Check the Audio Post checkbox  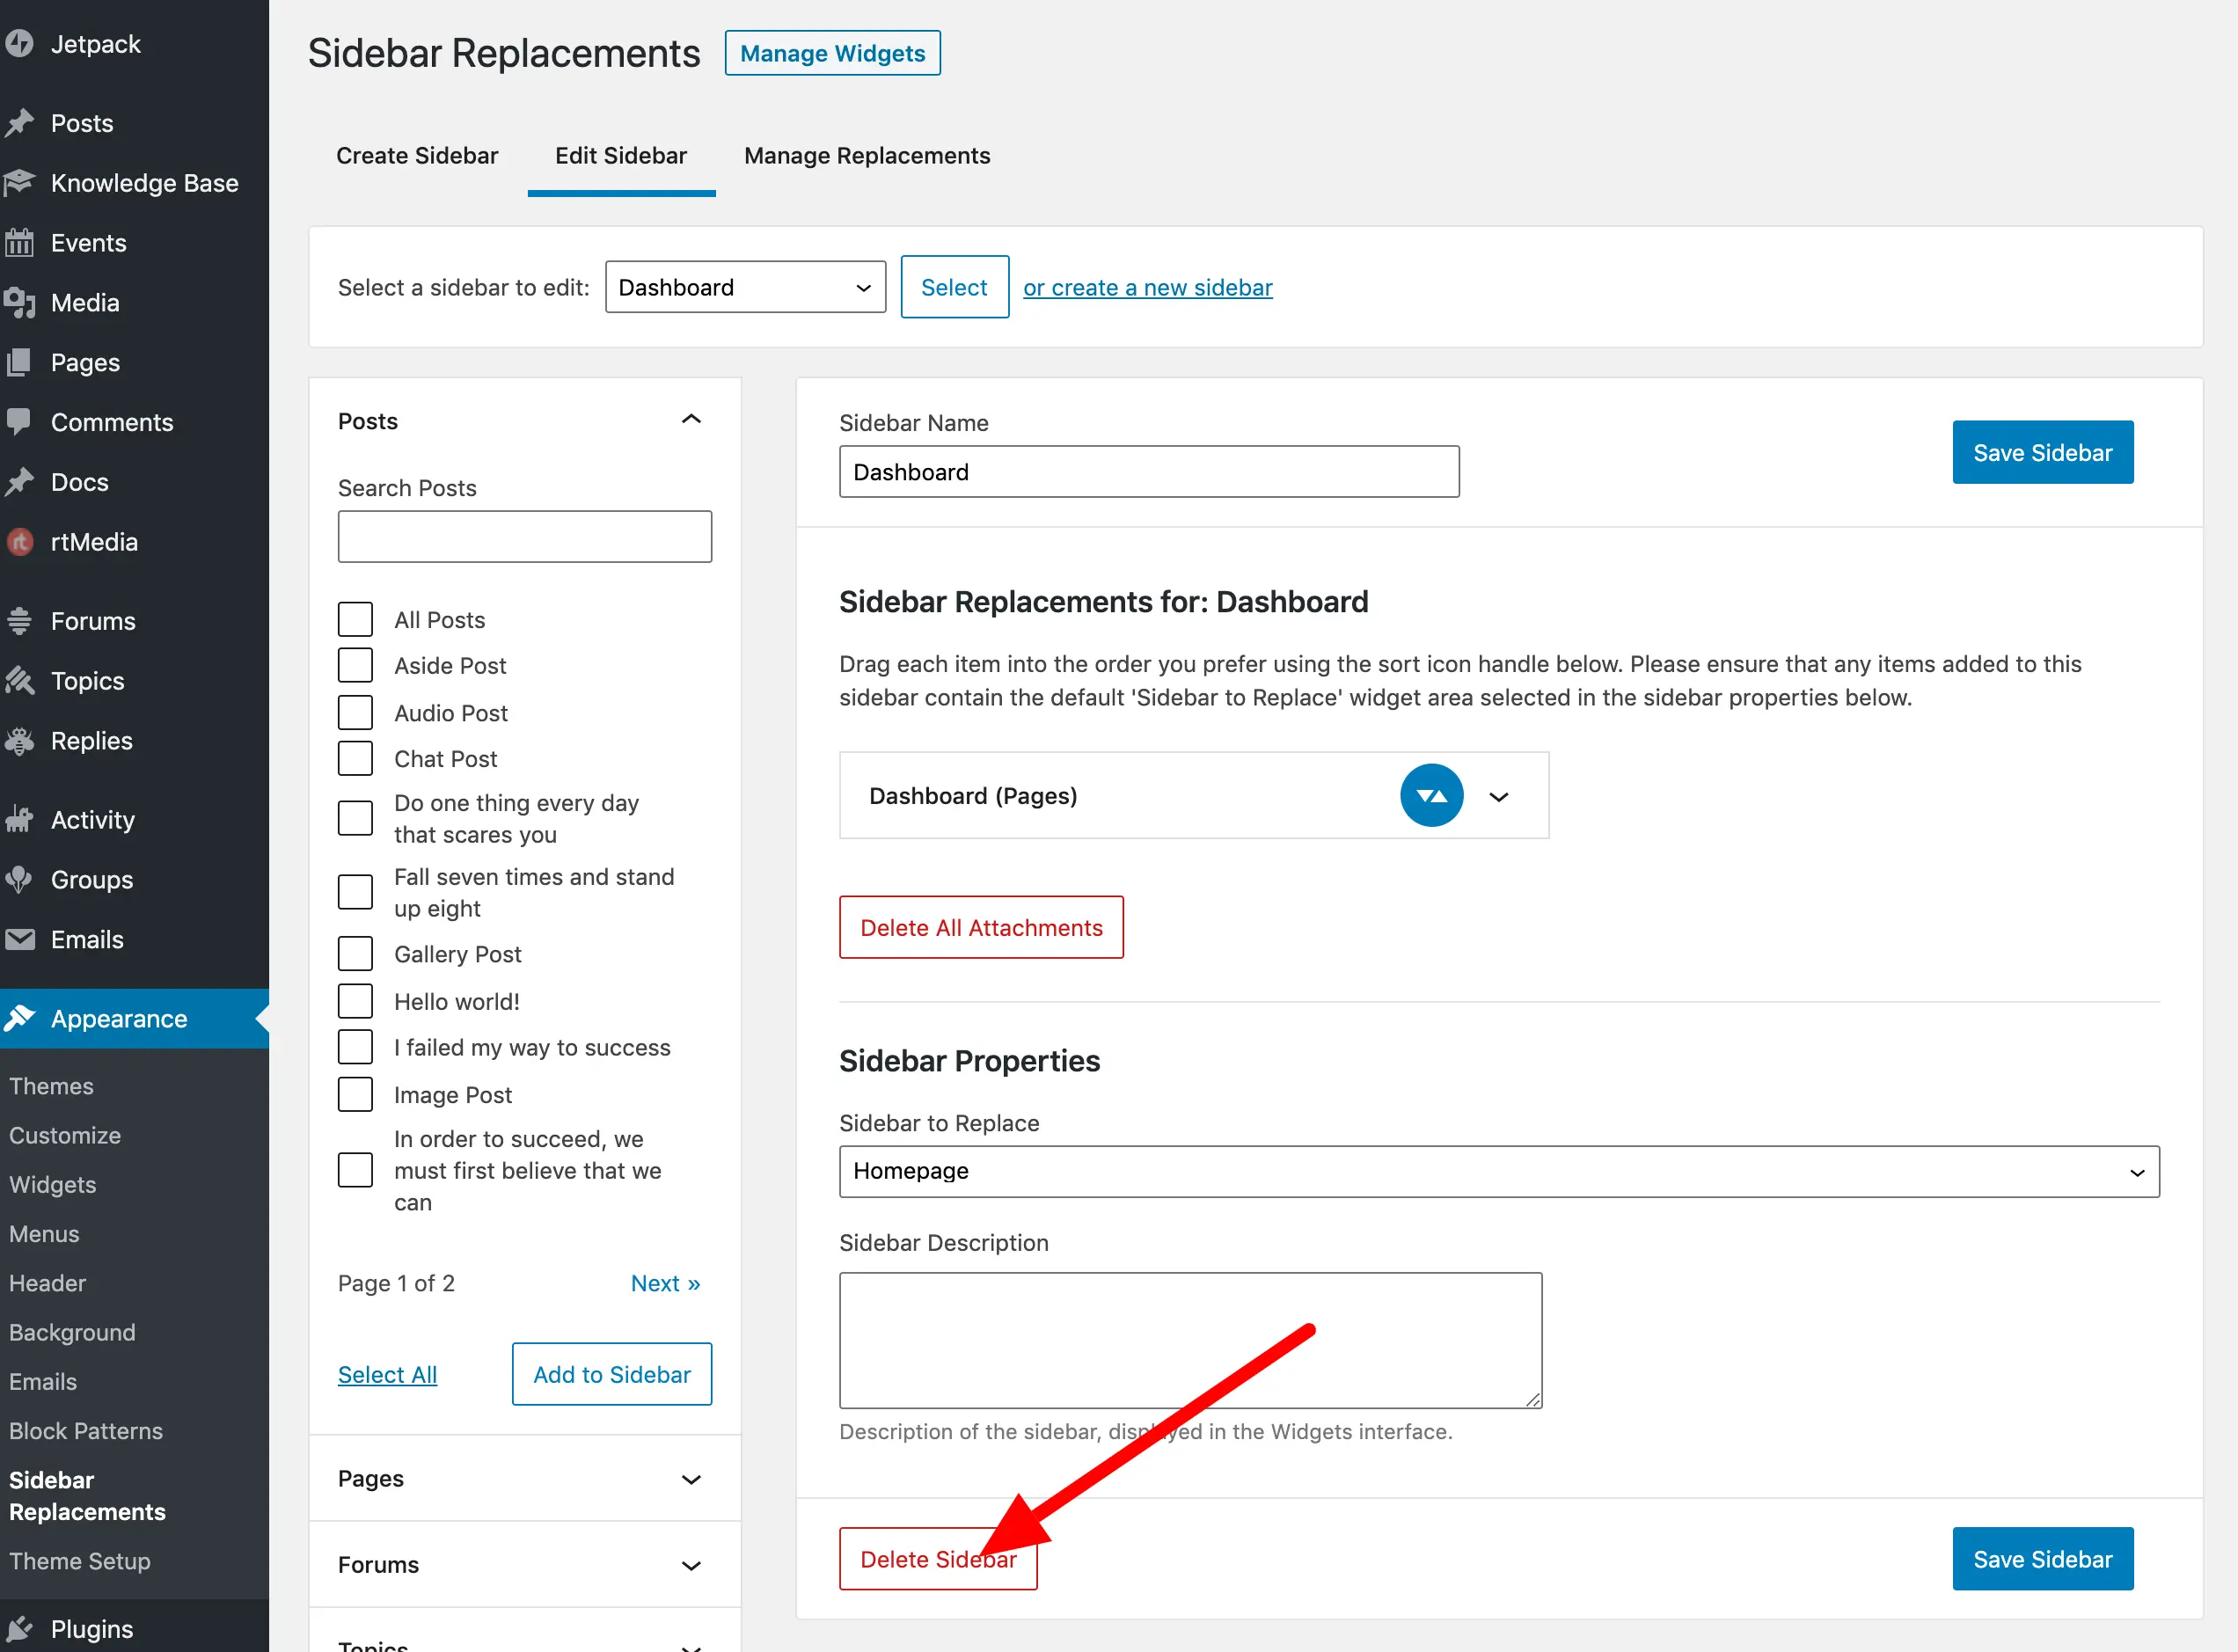(x=355, y=713)
